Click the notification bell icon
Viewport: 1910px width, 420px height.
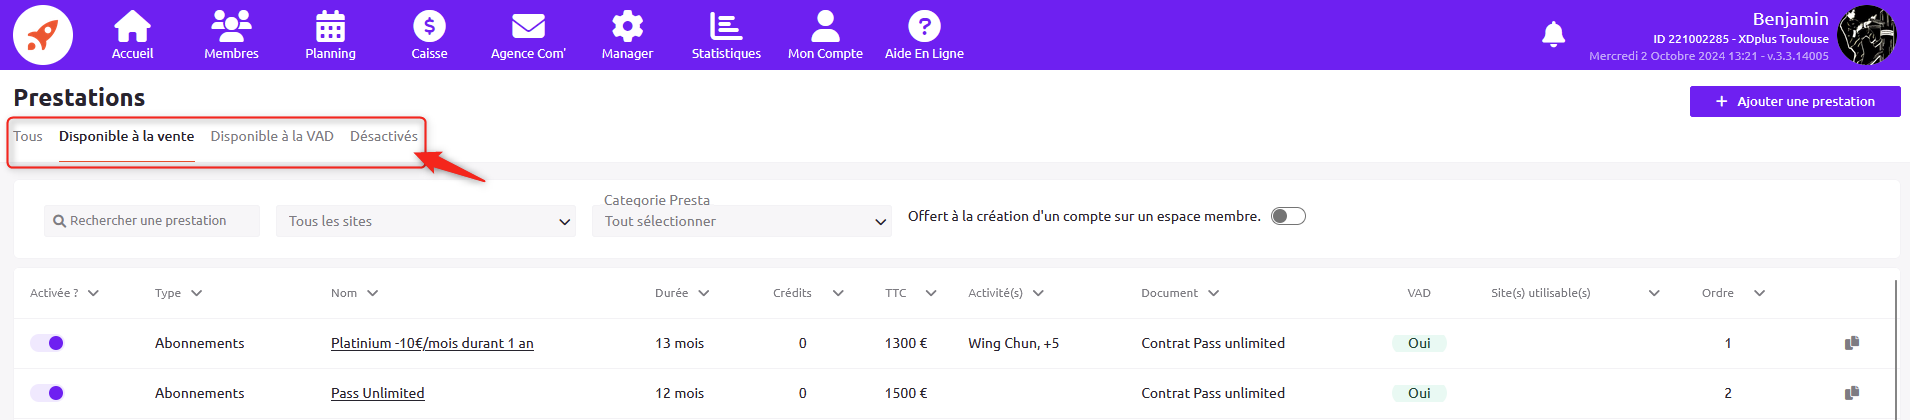(1553, 35)
